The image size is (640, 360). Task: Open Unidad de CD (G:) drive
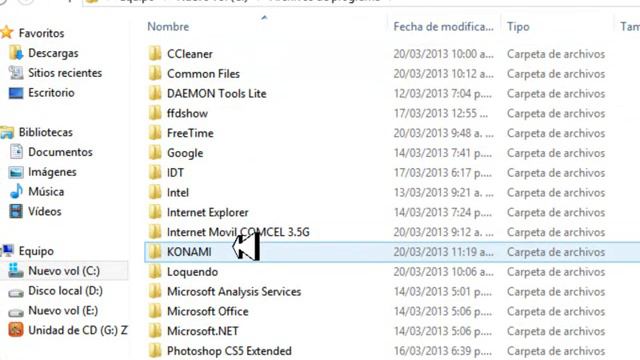(x=78, y=330)
